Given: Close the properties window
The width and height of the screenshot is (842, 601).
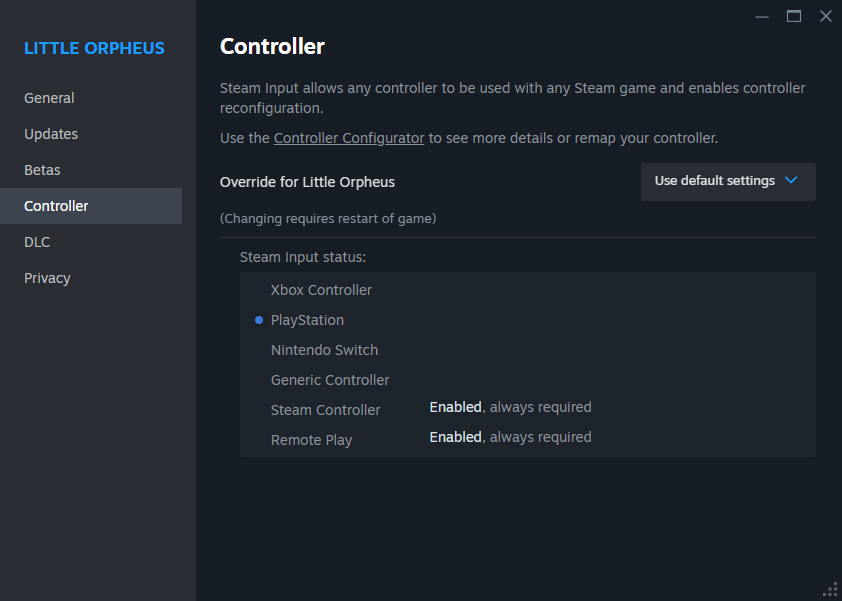Looking at the screenshot, I should pos(825,16).
